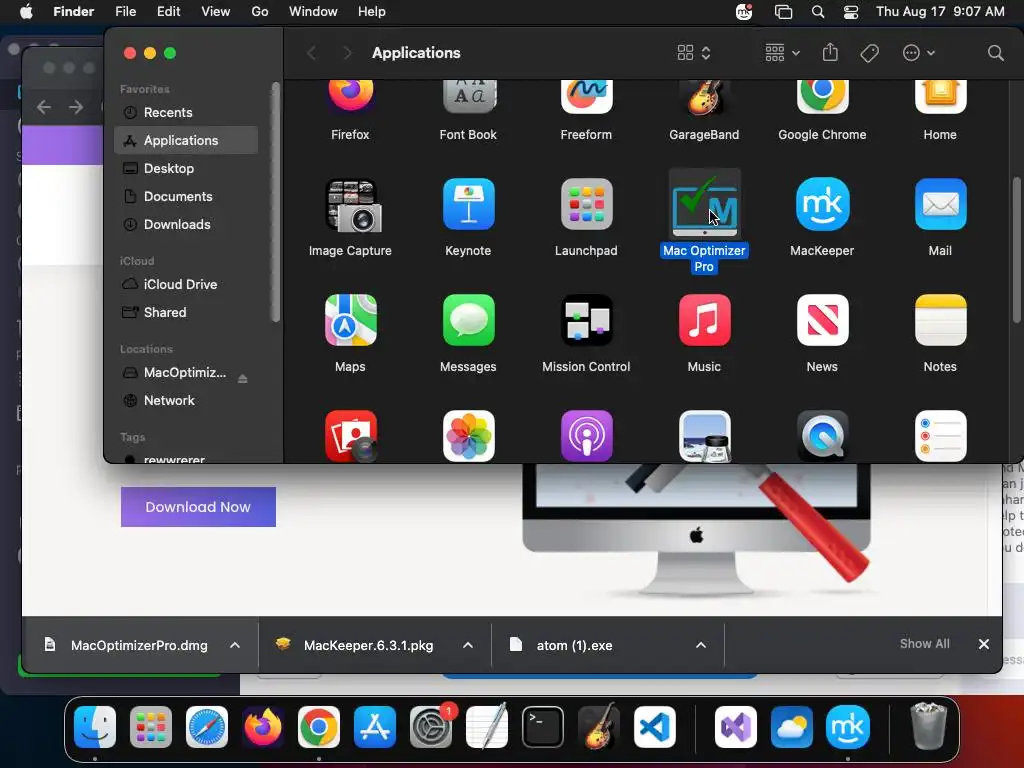
Task: Select the Launchpad app icon in Finder
Action: [586, 204]
